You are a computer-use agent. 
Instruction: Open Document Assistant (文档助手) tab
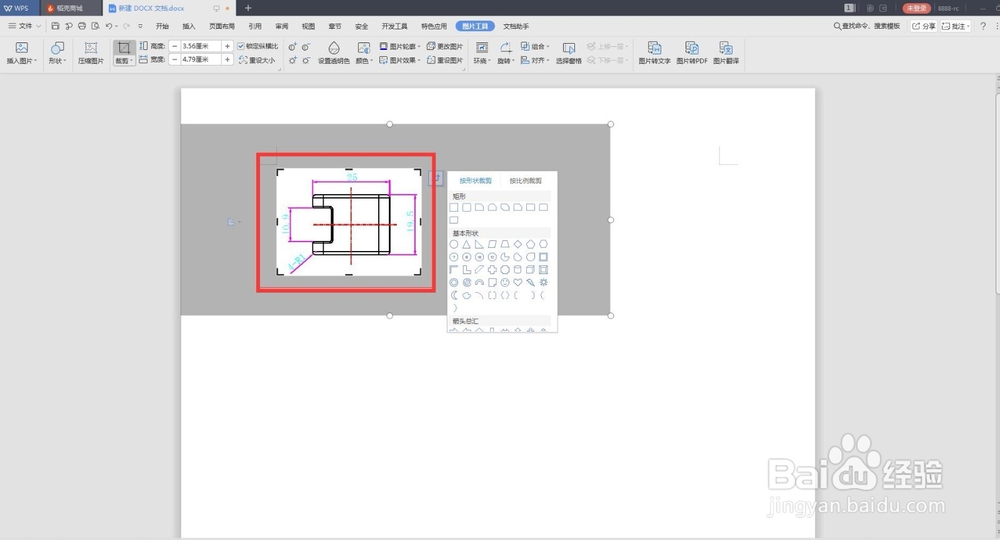click(516, 26)
